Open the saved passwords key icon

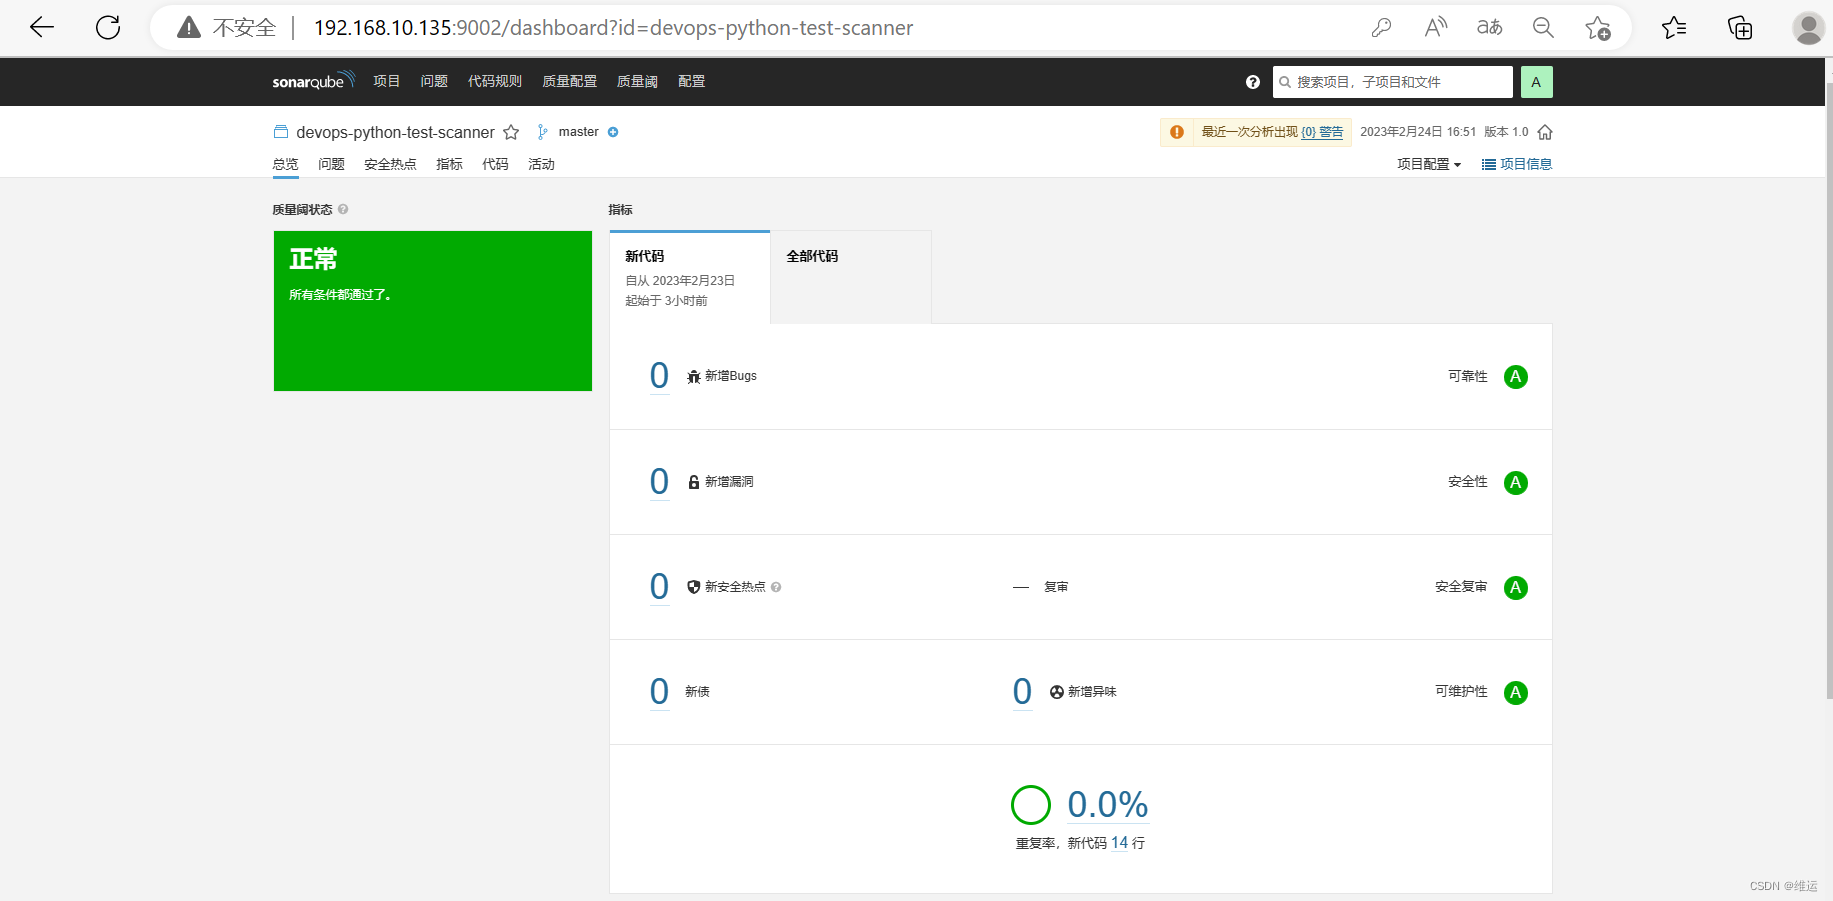[1381, 28]
